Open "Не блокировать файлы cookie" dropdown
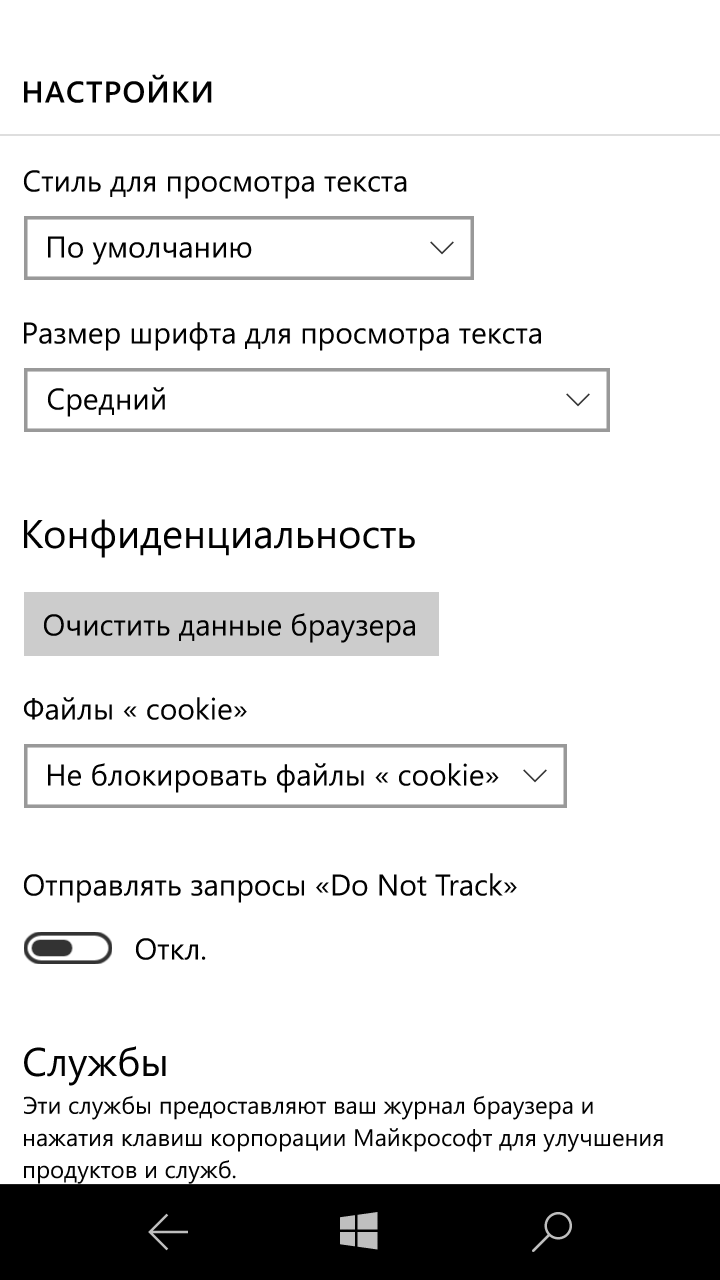This screenshot has width=720, height=1280. click(x=294, y=776)
